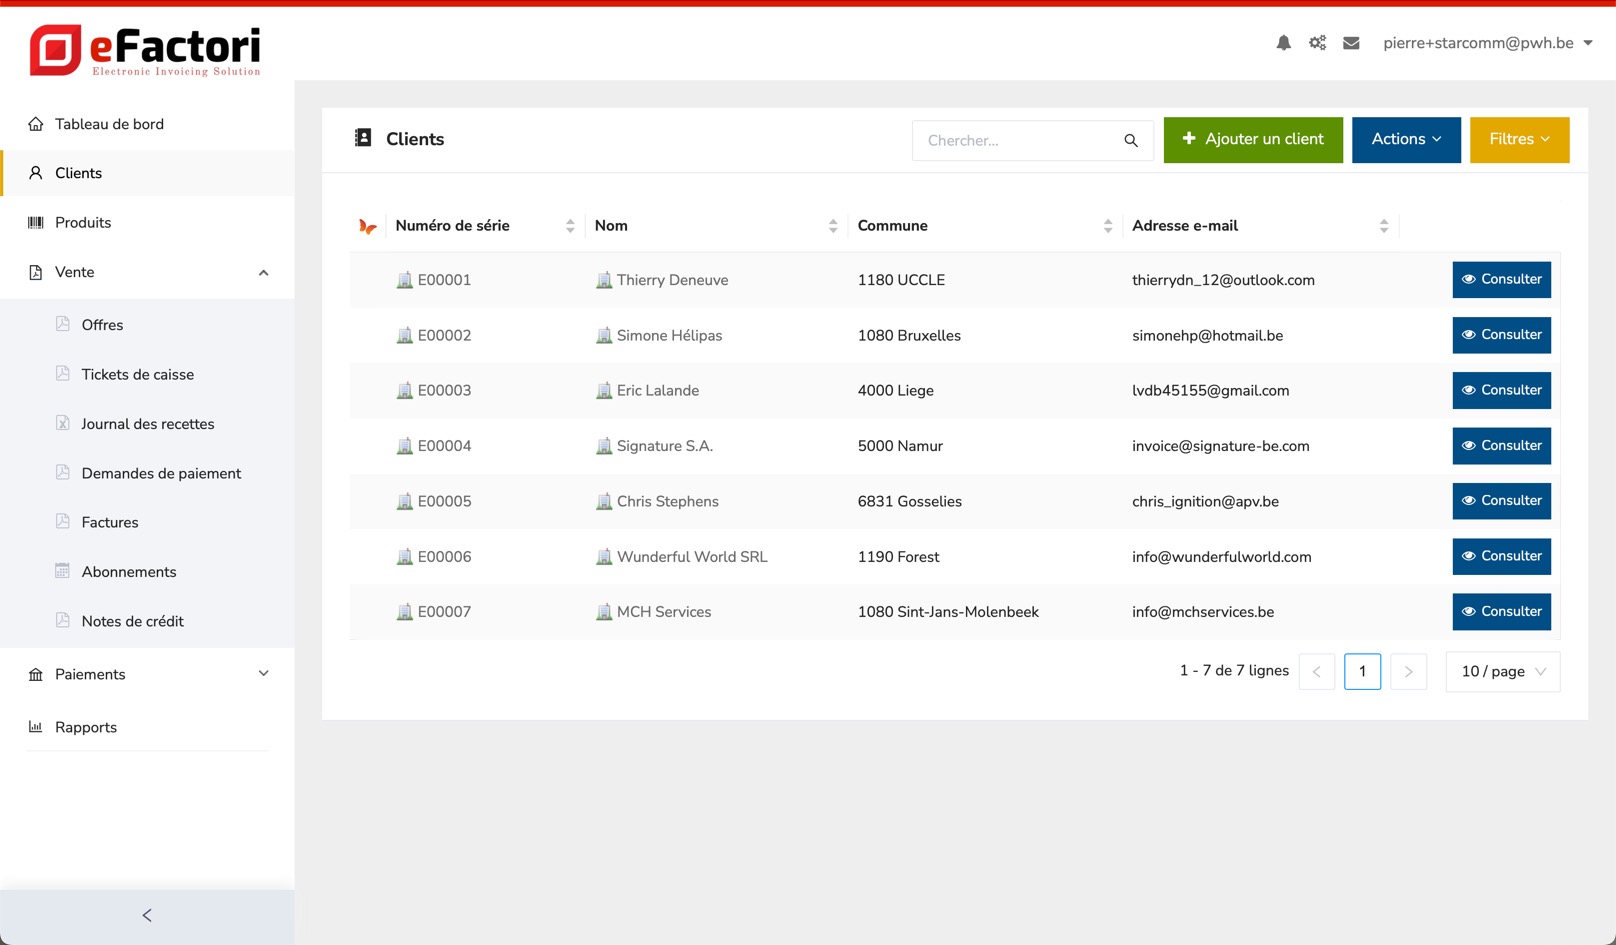Go to Tableau de bord

tap(109, 124)
